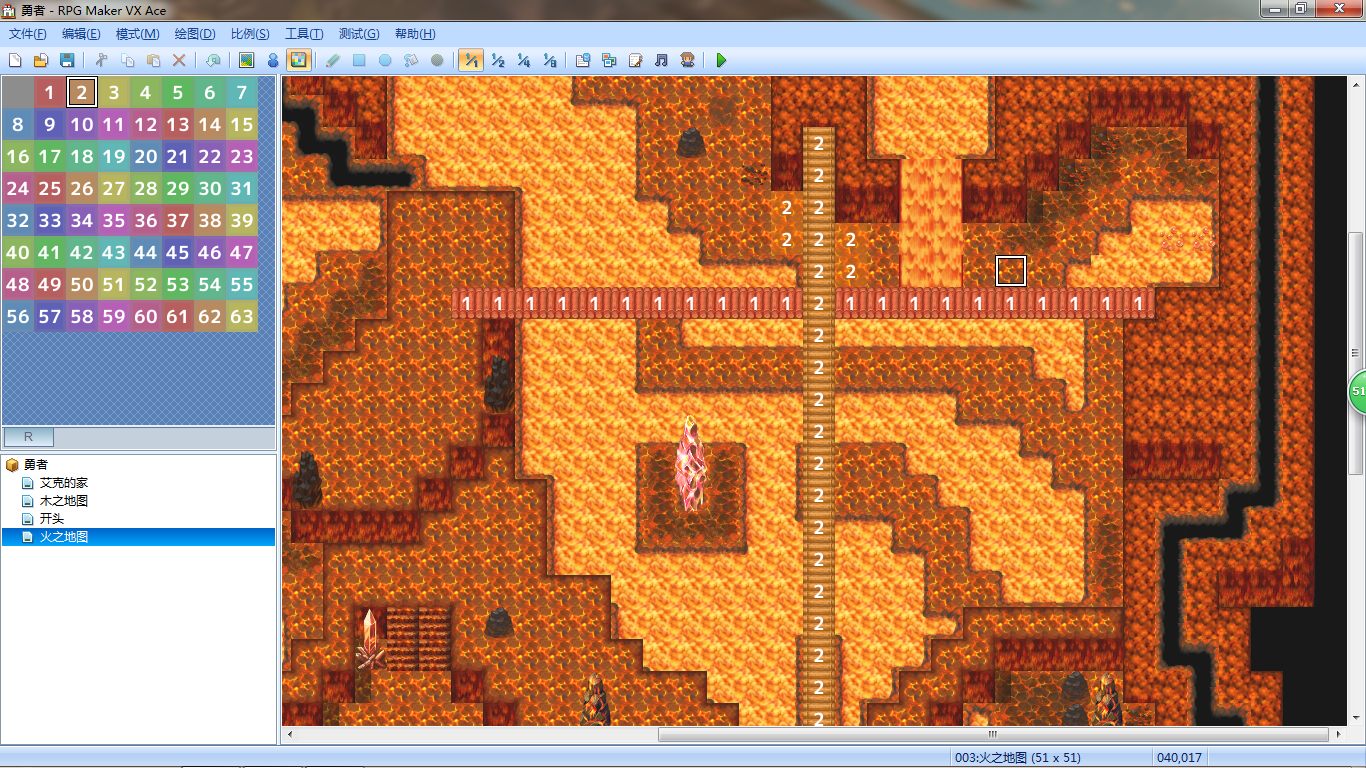Select the Region mode icon
The image size is (1366, 768).
[x=298, y=60]
